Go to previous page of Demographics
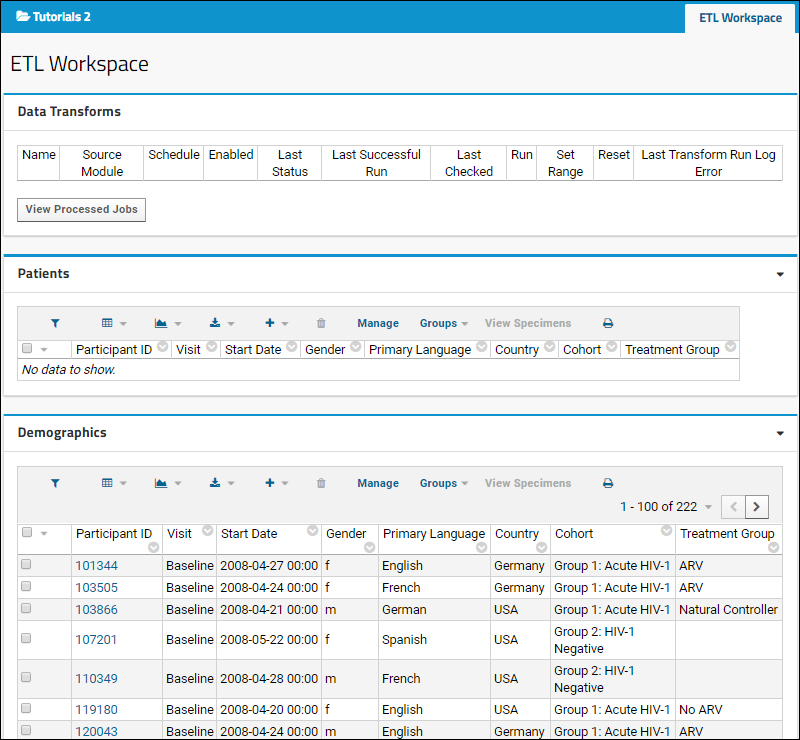 (733, 507)
